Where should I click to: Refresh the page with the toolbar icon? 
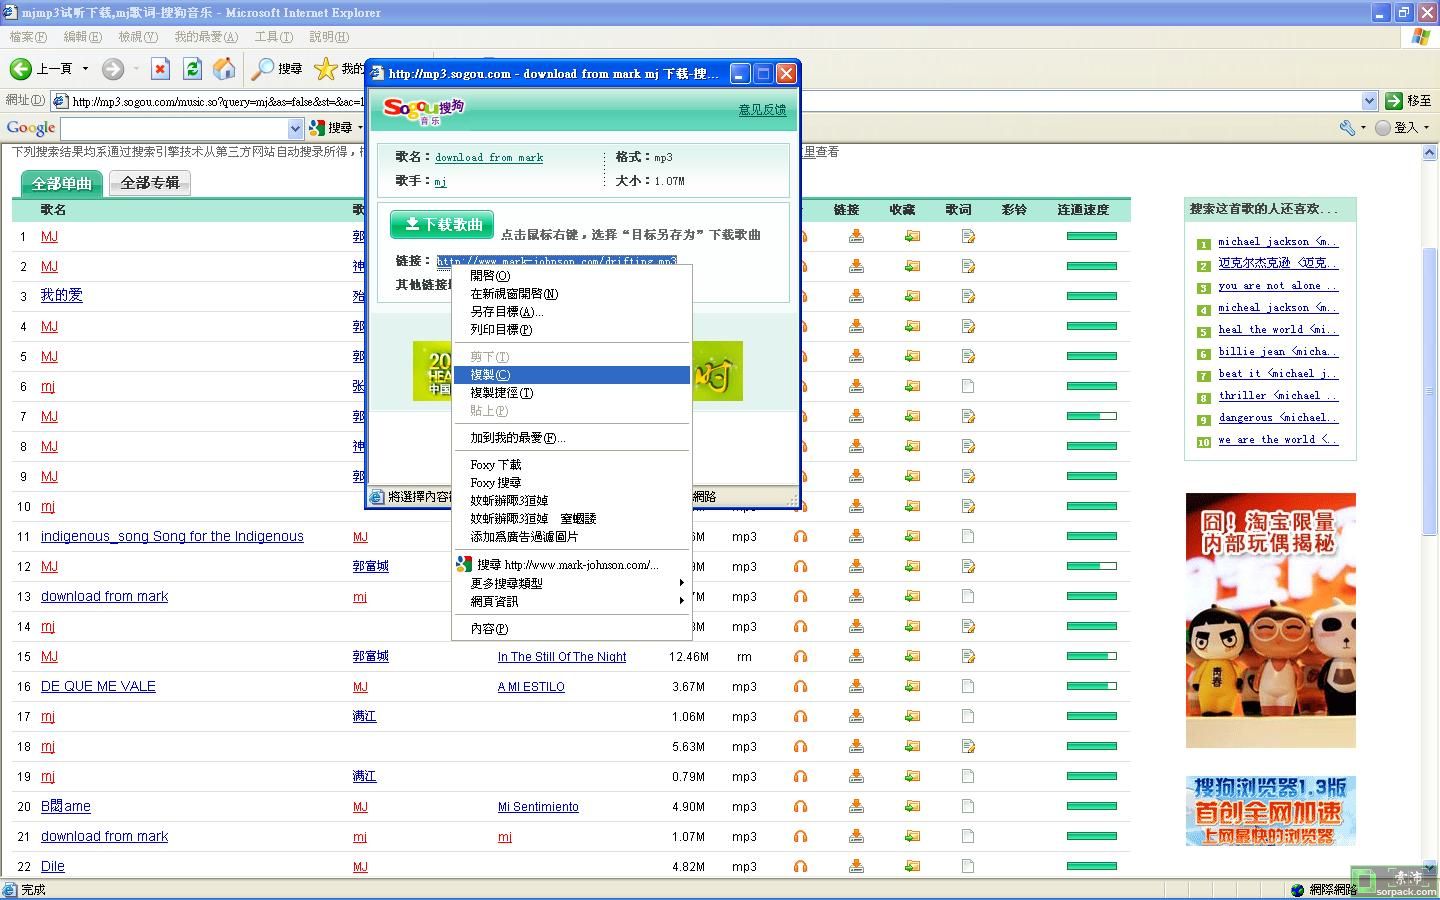(x=192, y=68)
